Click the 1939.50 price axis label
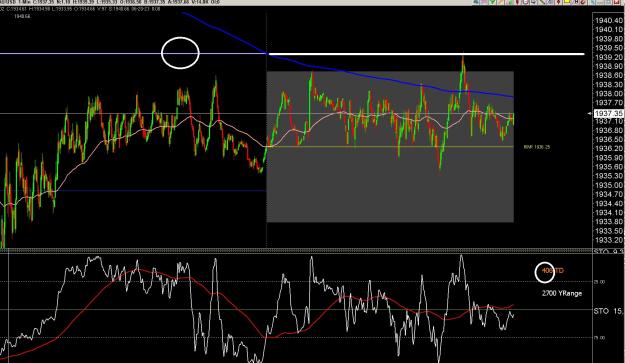 (609, 48)
